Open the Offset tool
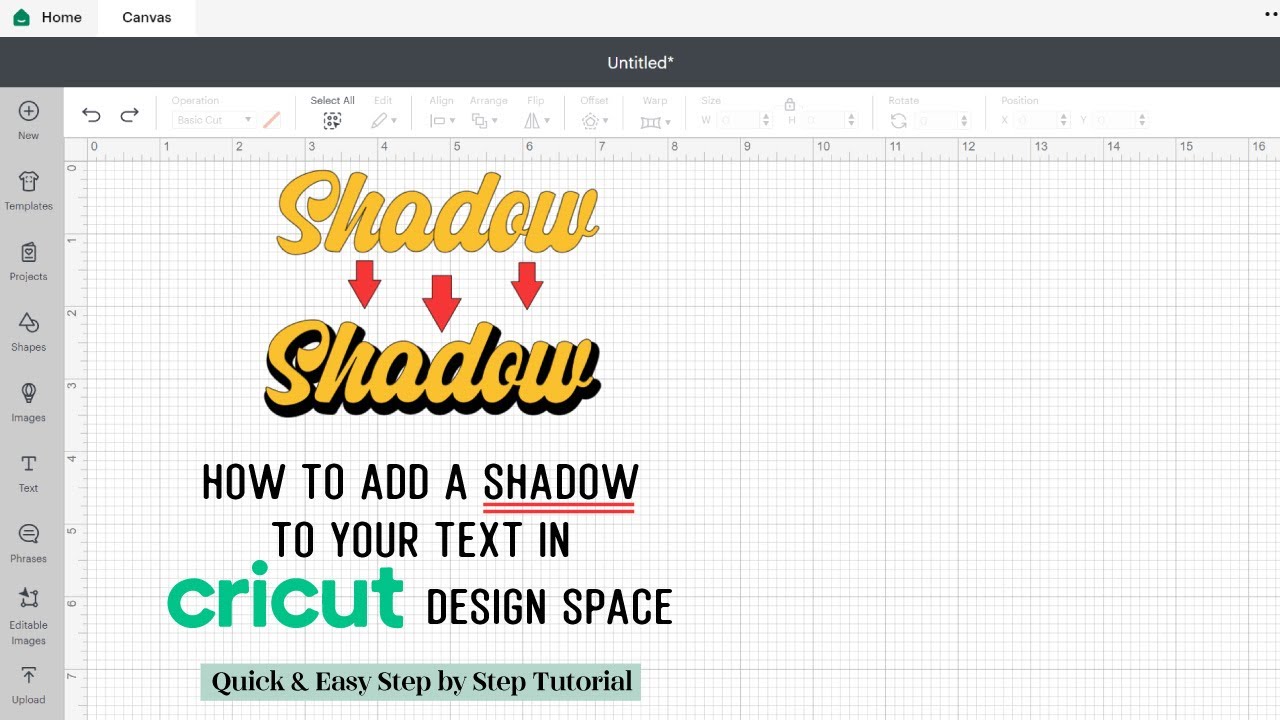This screenshot has width=1280, height=720. (594, 120)
